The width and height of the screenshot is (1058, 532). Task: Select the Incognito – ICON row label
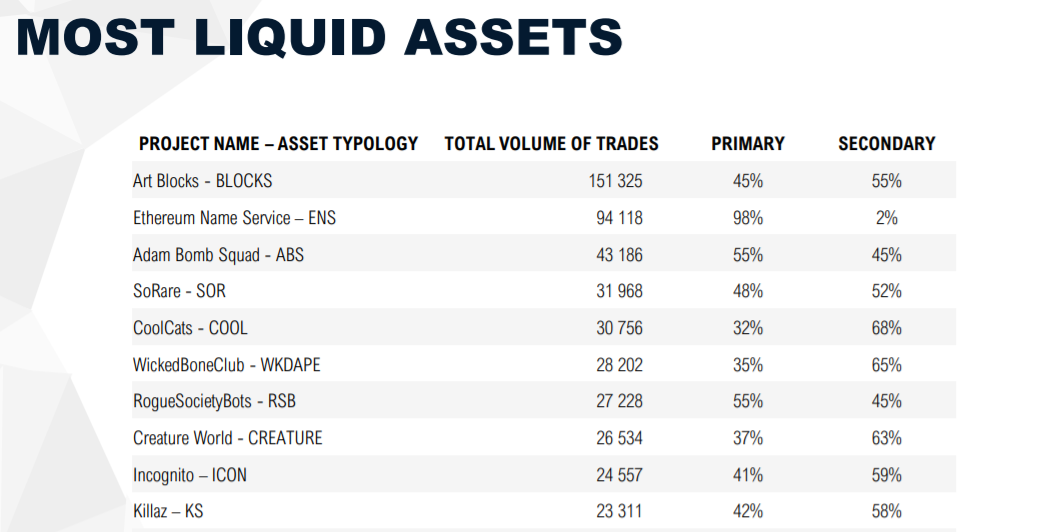point(189,475)
